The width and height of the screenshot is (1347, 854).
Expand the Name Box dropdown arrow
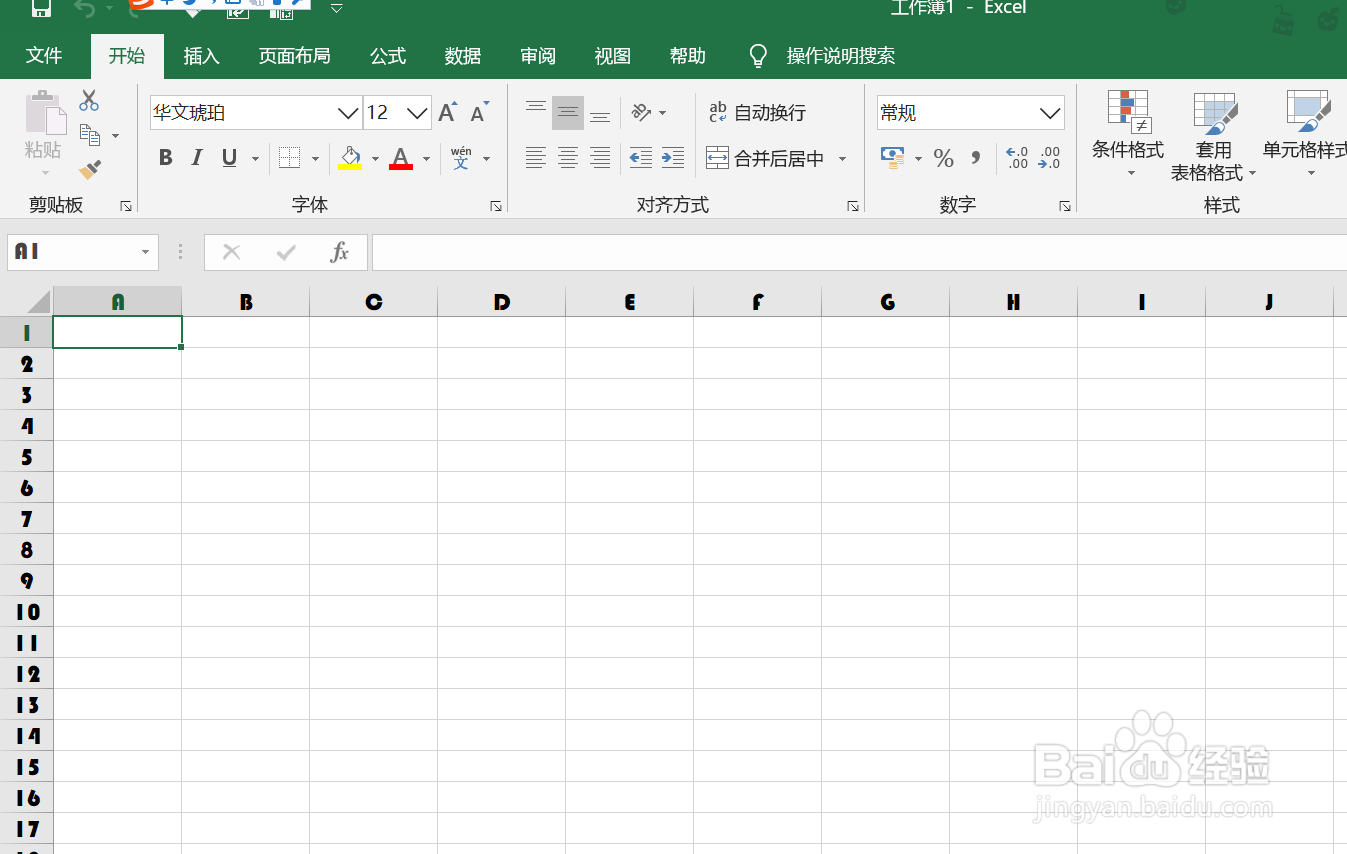[x=146, y=252]
